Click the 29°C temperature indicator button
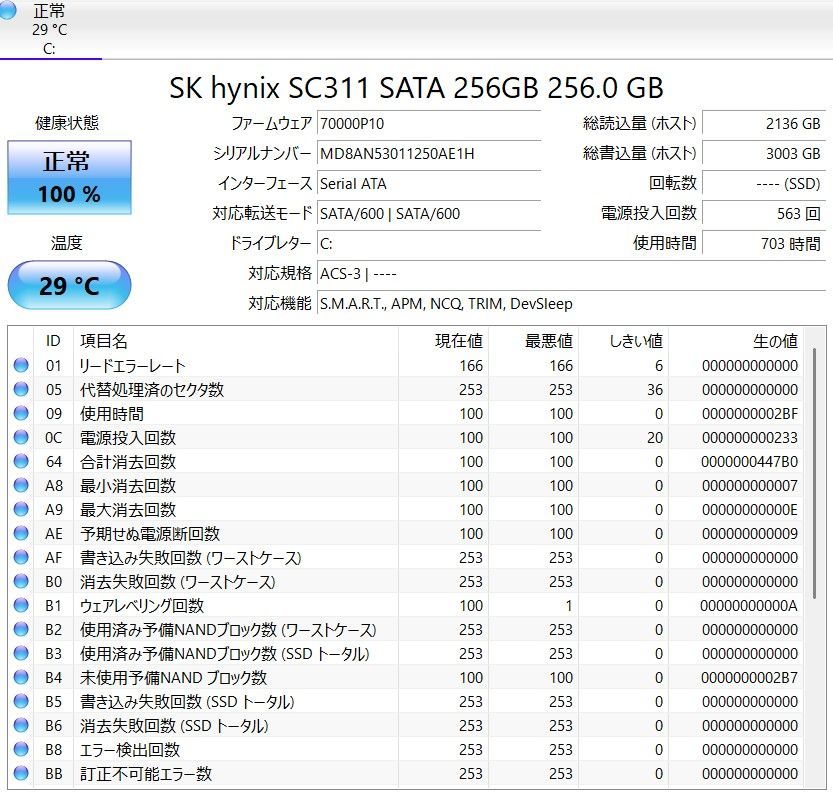The width and height of the screenshot is (833, 797). [69, 285]
